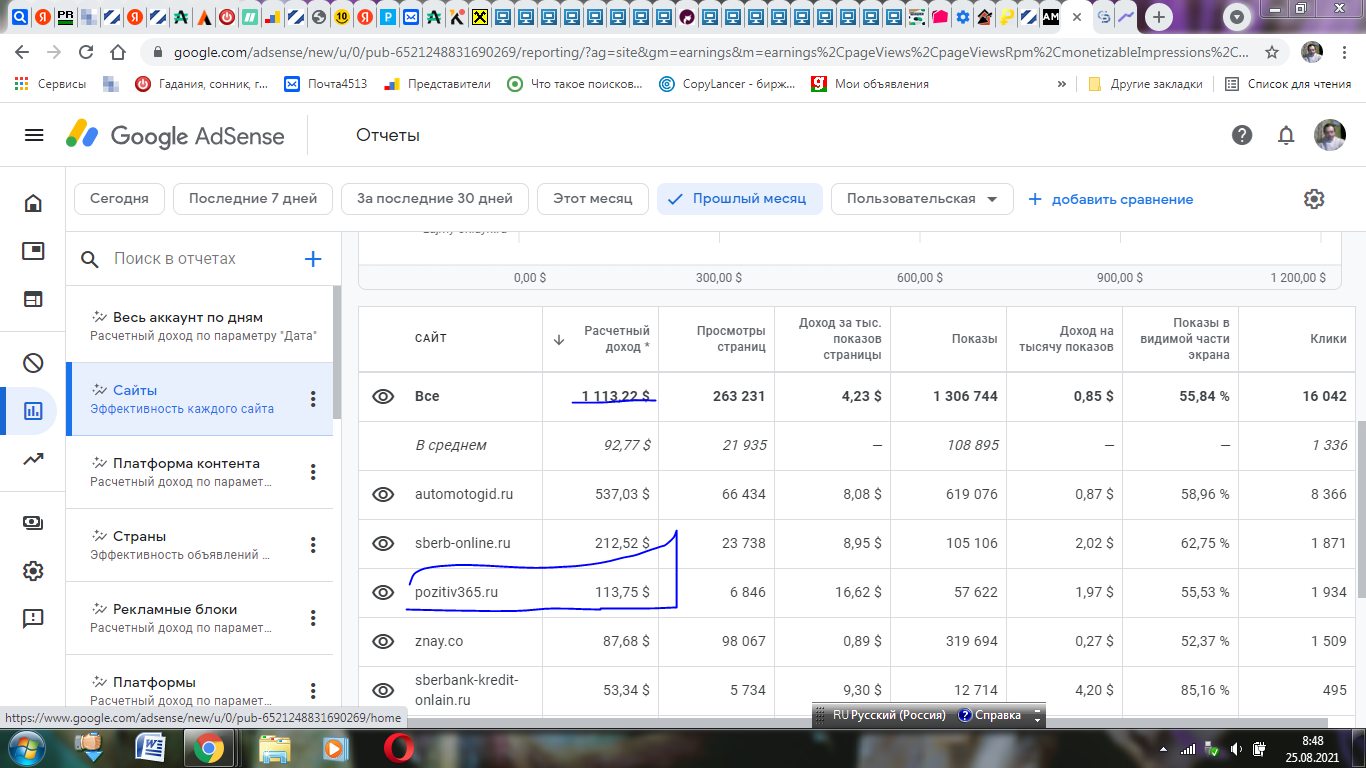Open the Список для чтения button

coord(1289,84)
